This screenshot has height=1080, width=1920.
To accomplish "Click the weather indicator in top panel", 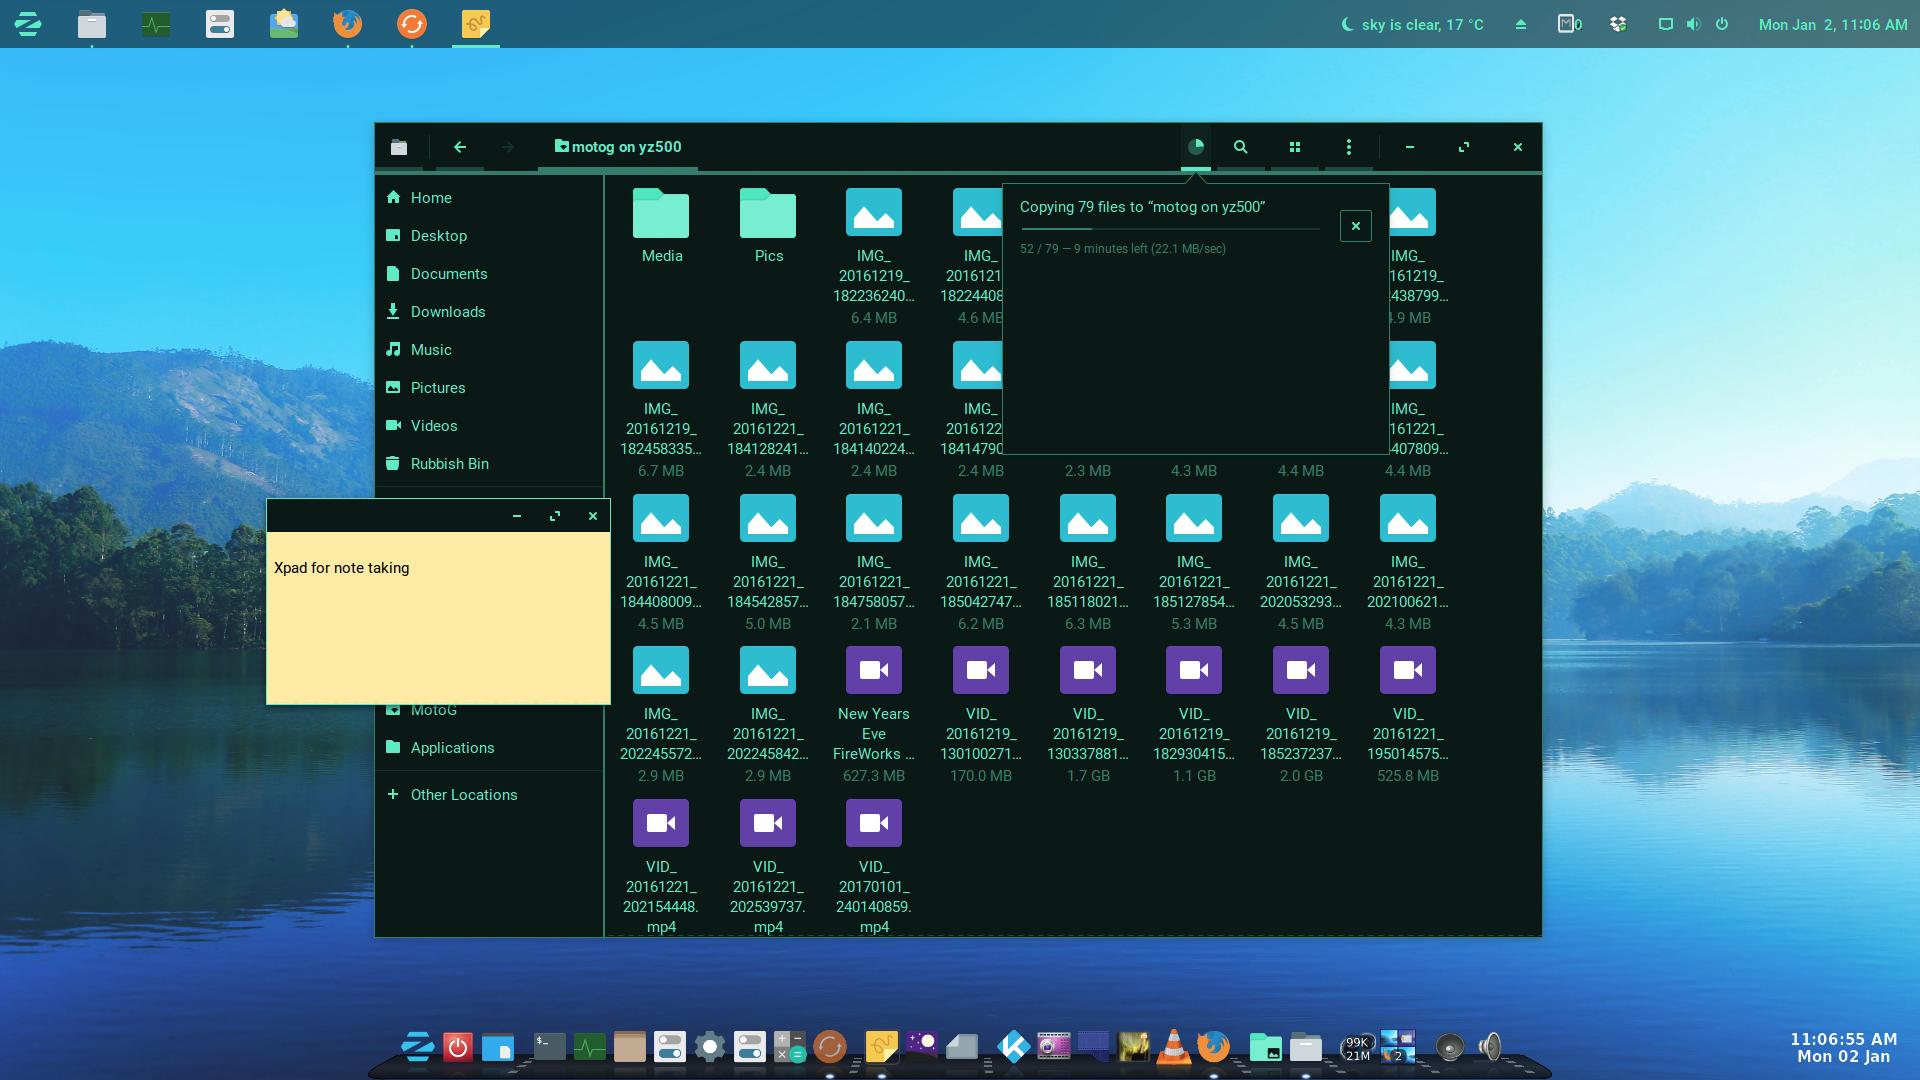I will click(1412, 24).
